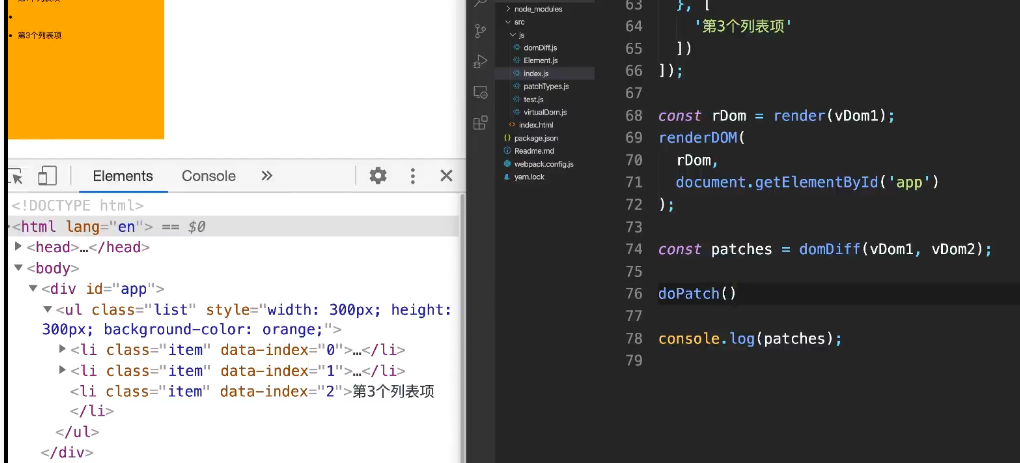The image size is (1020, 463).
Task: Click the webpack.config.js file icon
Action: [507, 164]
